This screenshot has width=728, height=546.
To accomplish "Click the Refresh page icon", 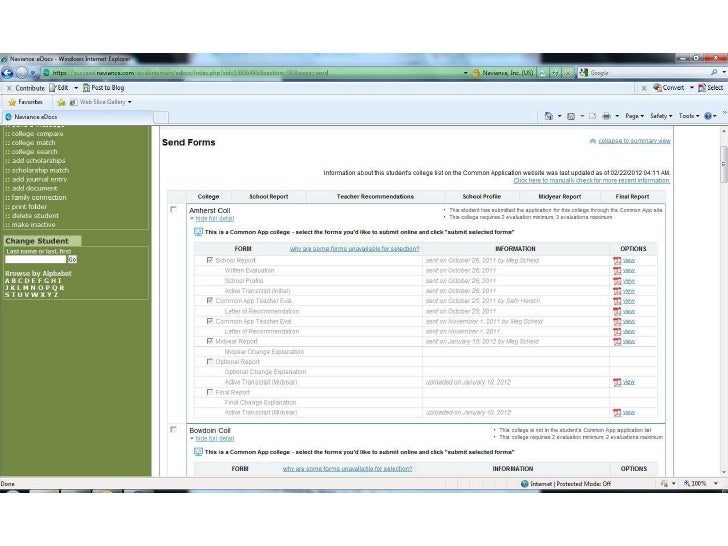I will pos(555,73).
